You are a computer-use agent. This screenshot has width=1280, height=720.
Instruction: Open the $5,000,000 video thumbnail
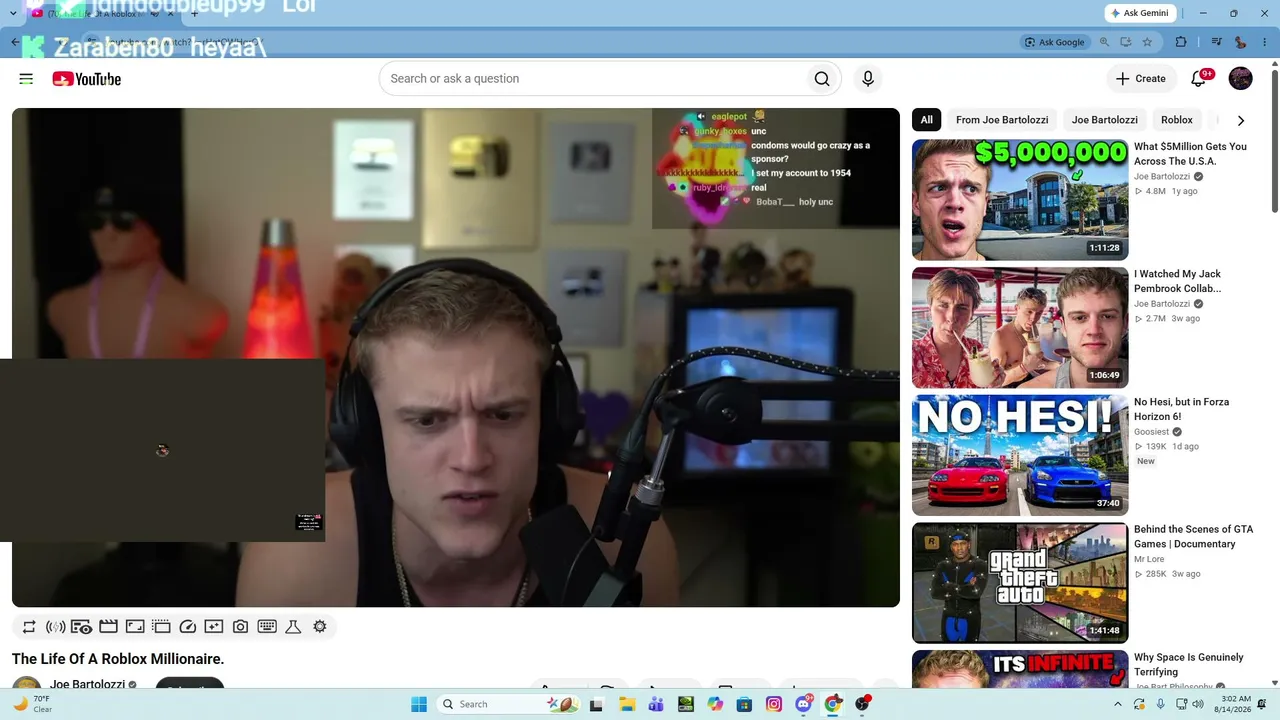pyautogui.click(x=1020, y=200)
